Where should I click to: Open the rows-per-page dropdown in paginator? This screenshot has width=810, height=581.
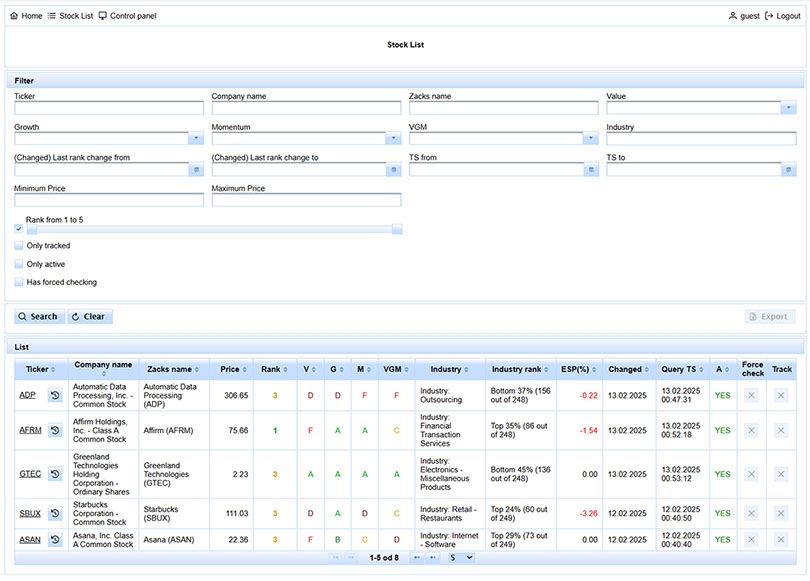tap(461, 558)
